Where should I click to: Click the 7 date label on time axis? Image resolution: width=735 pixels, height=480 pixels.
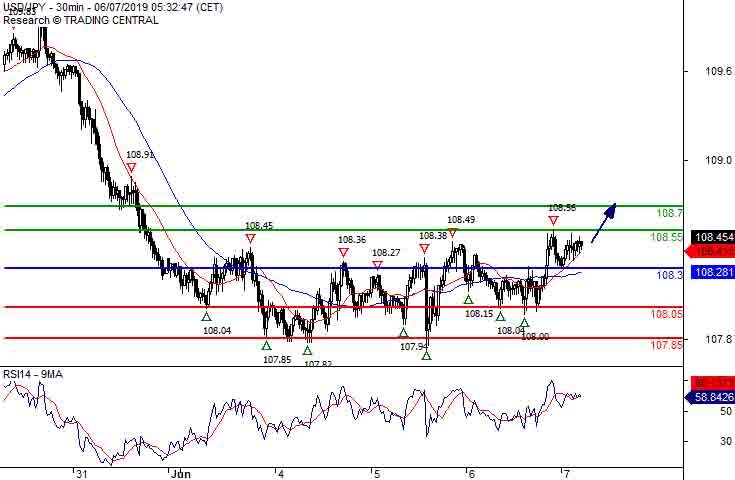(x=566, y=474)
